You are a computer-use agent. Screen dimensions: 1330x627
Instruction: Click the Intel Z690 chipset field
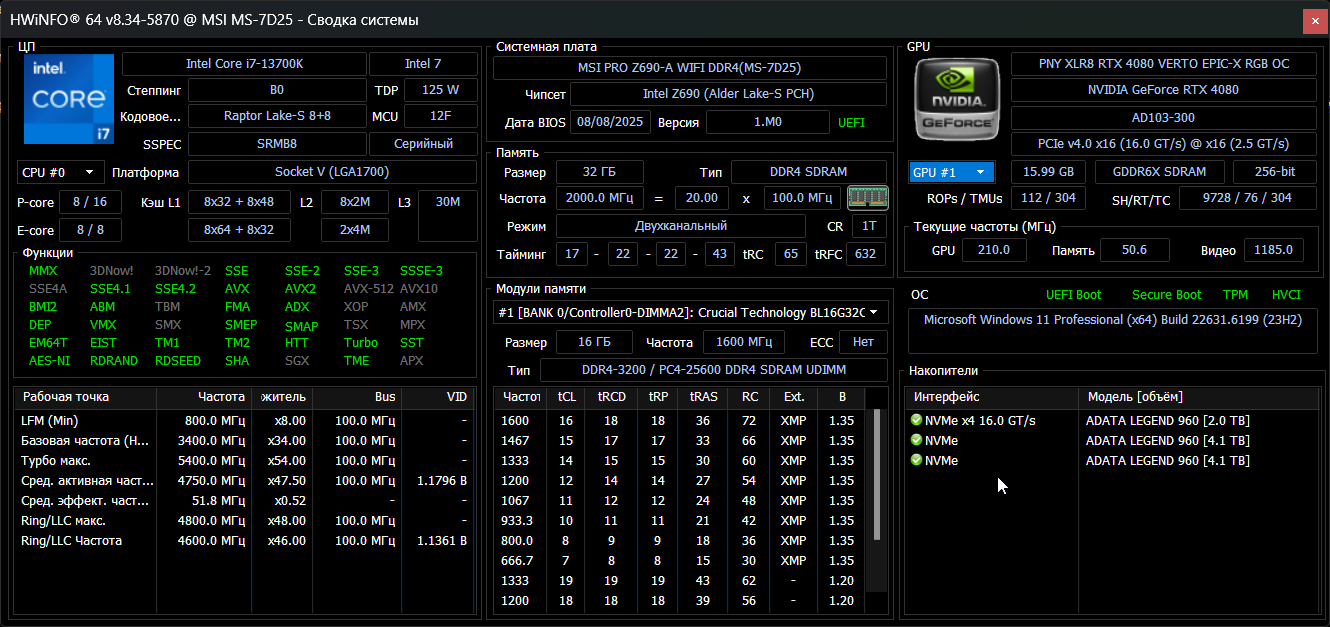(729, 94)
